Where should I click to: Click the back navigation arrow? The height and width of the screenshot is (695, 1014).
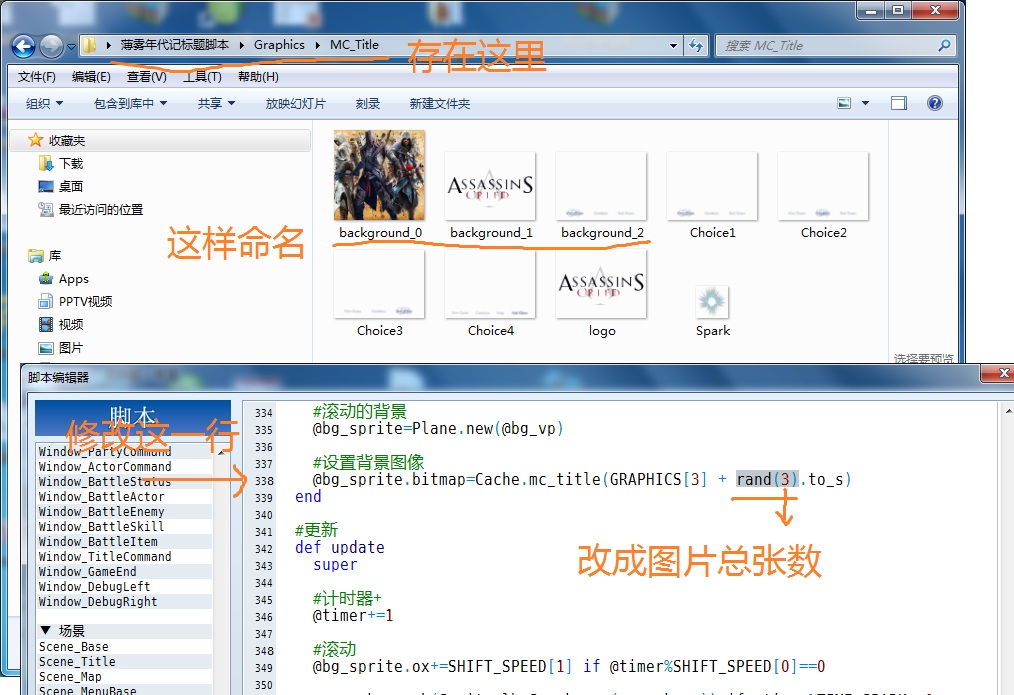24,46
